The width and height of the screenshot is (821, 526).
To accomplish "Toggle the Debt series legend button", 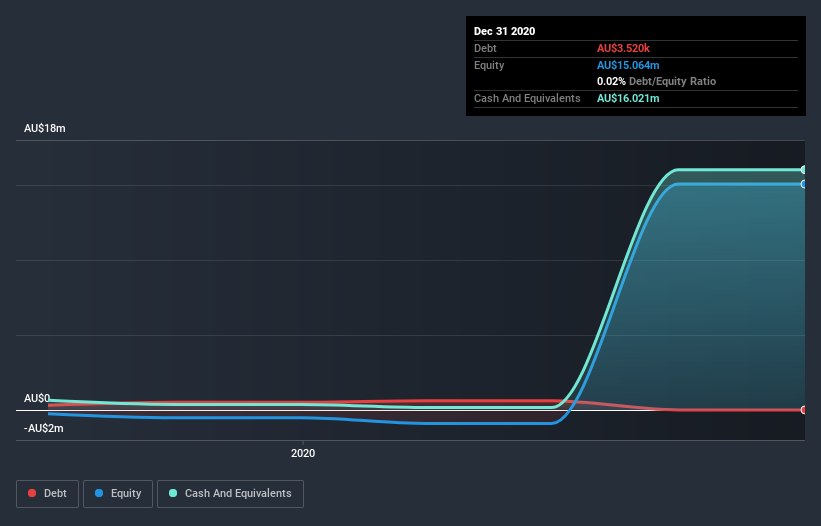I will (x=47, y=494).
